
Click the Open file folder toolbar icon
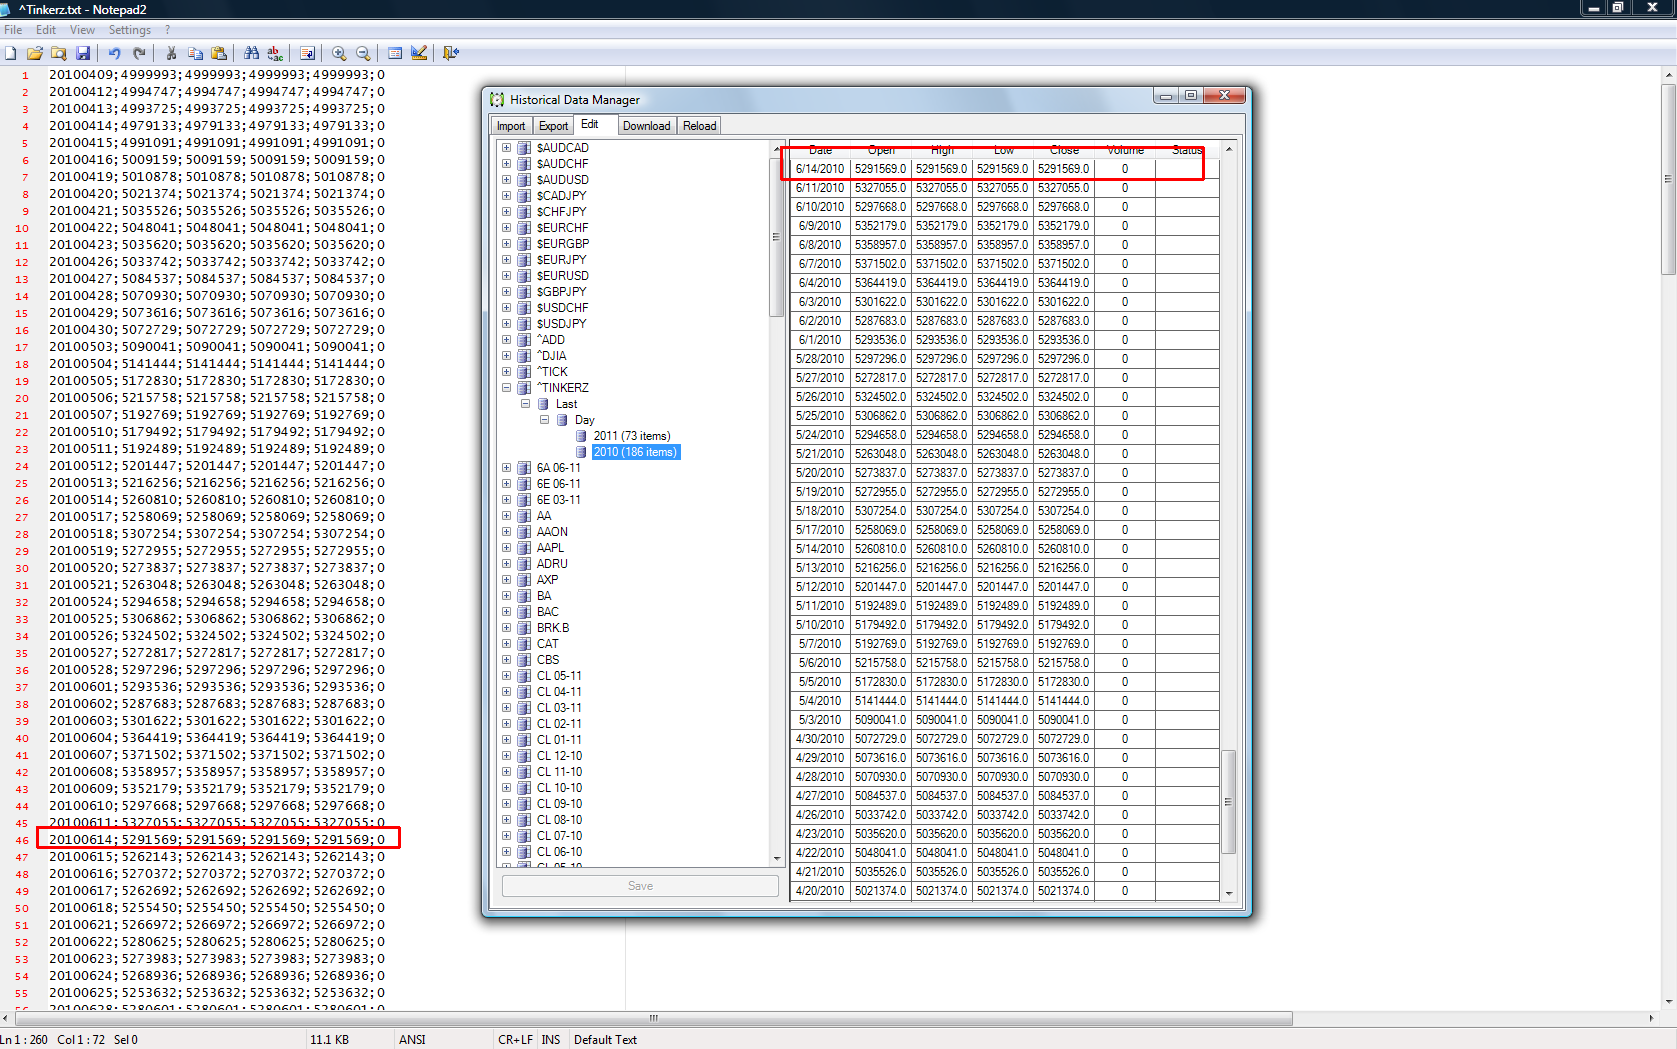pos(35,53)
